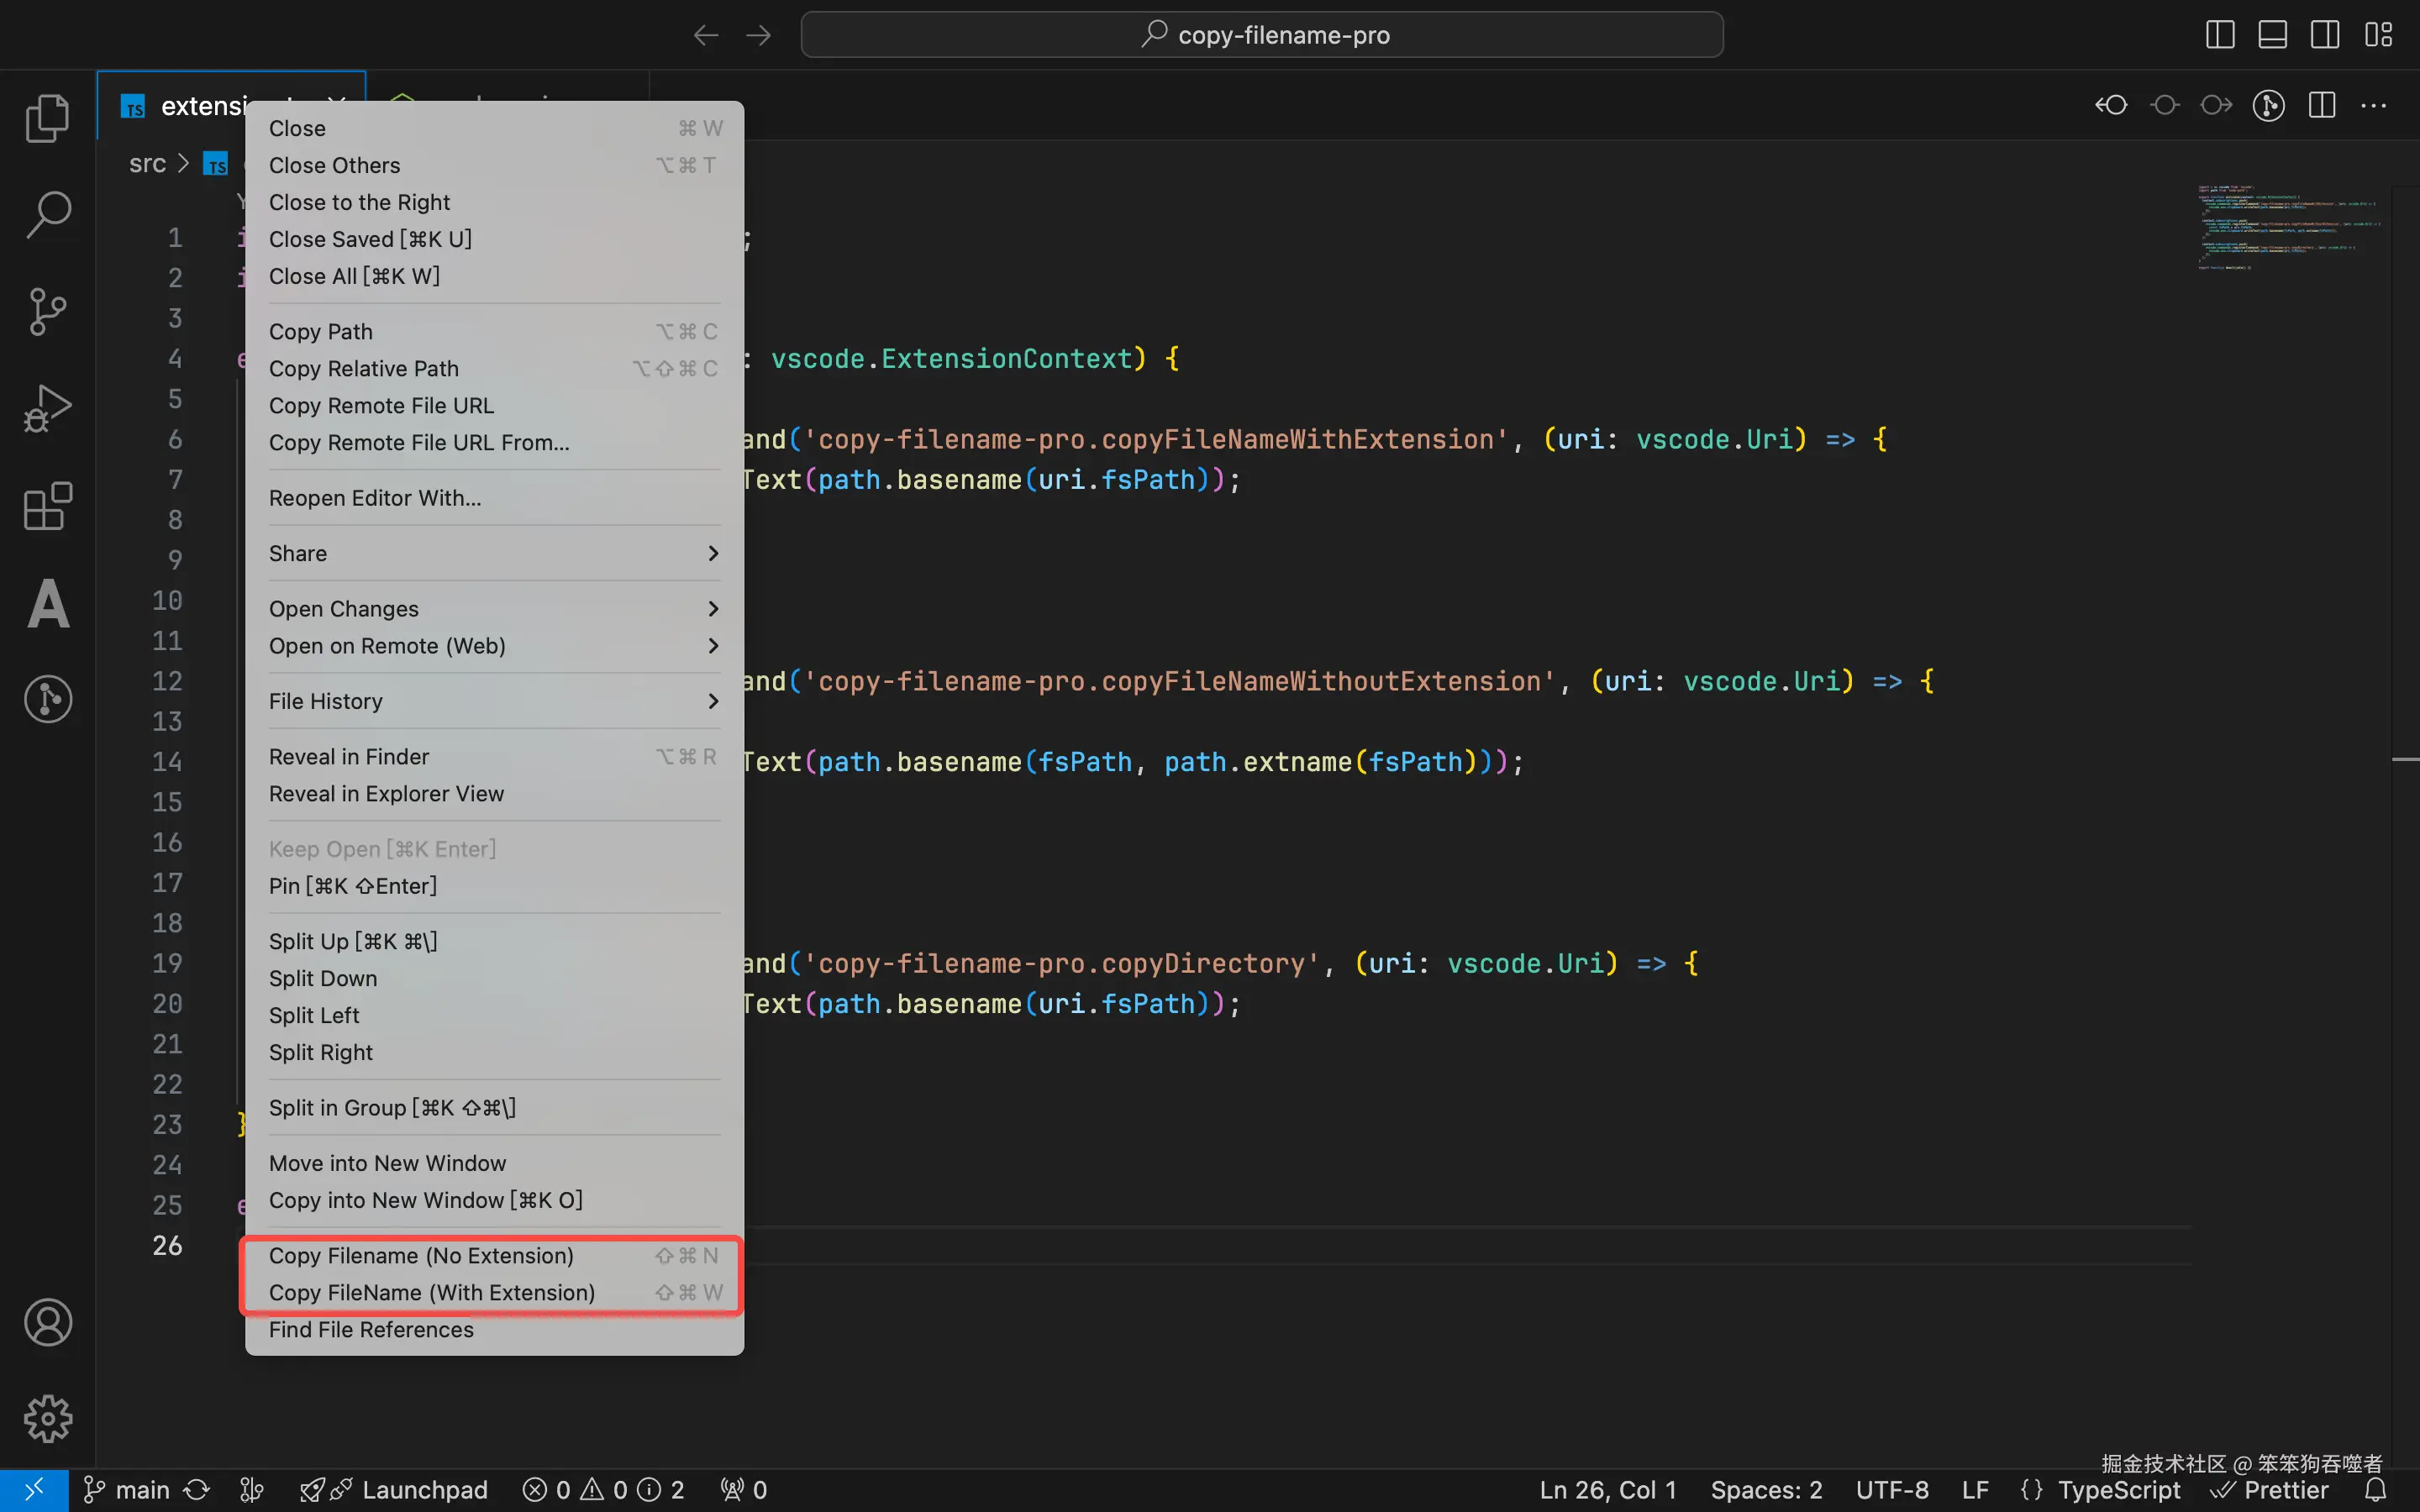Screen dimensions: 2420x1512
Task: Choose Reveal in Finder from context menu
Action: coord(349,757)
